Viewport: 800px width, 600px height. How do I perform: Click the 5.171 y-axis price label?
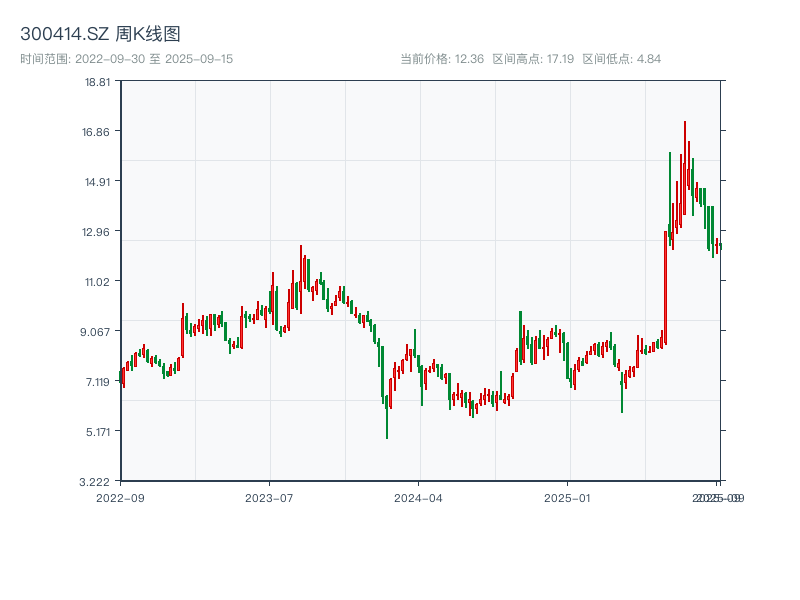(97, 432)
